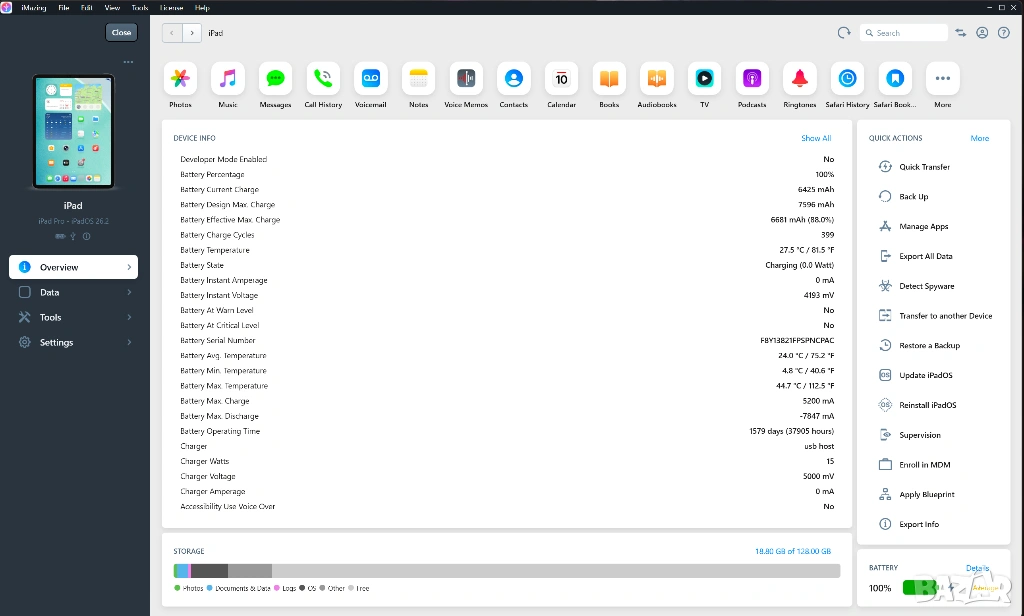Expand the Settings sidebar section
The width and height of the screenshot is (1024, 616).
tap(73, 343)
